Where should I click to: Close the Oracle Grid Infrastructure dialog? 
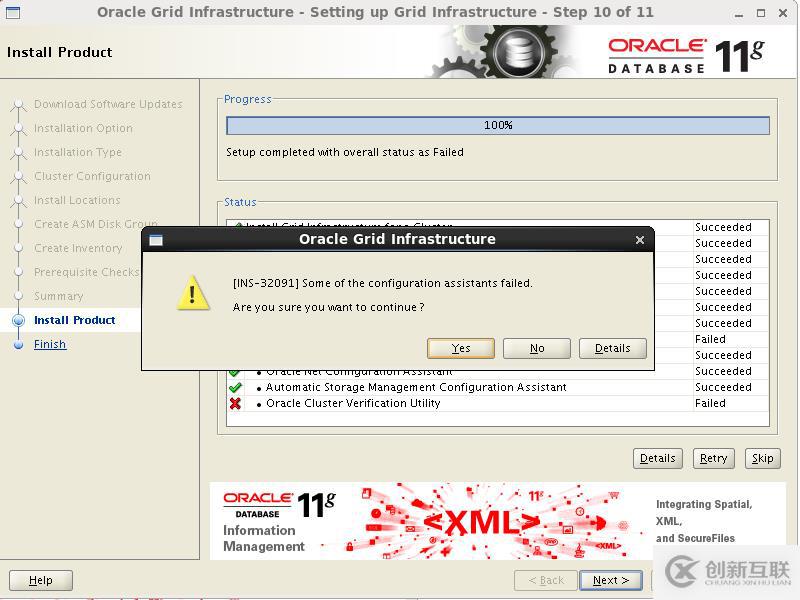(640, 240)
